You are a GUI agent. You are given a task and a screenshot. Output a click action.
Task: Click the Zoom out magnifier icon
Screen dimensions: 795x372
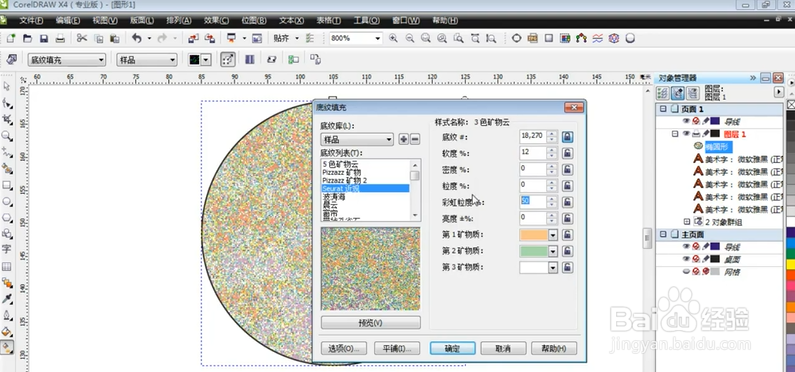tap(409, 39)
